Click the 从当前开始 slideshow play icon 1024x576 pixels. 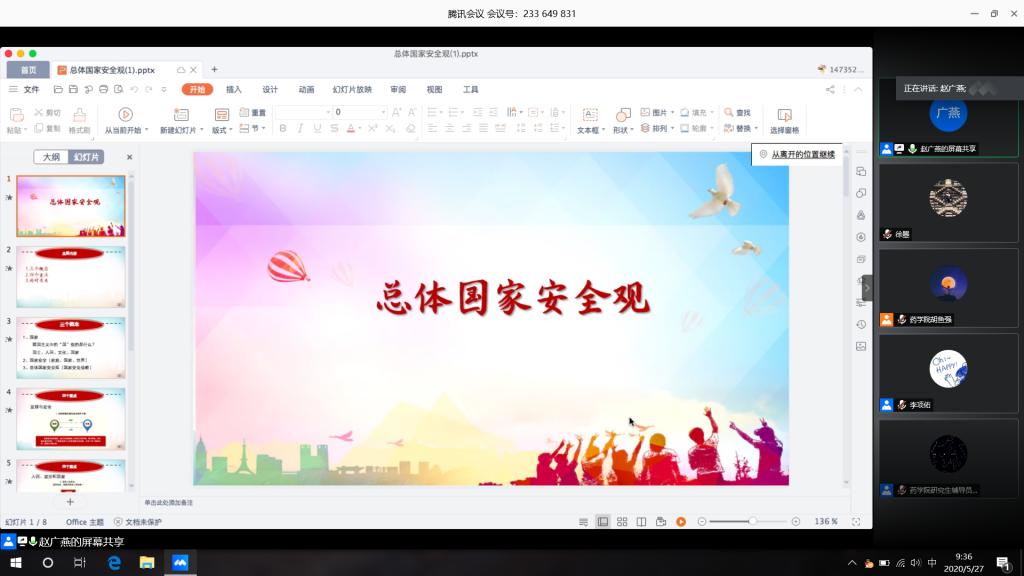point(125,114)
